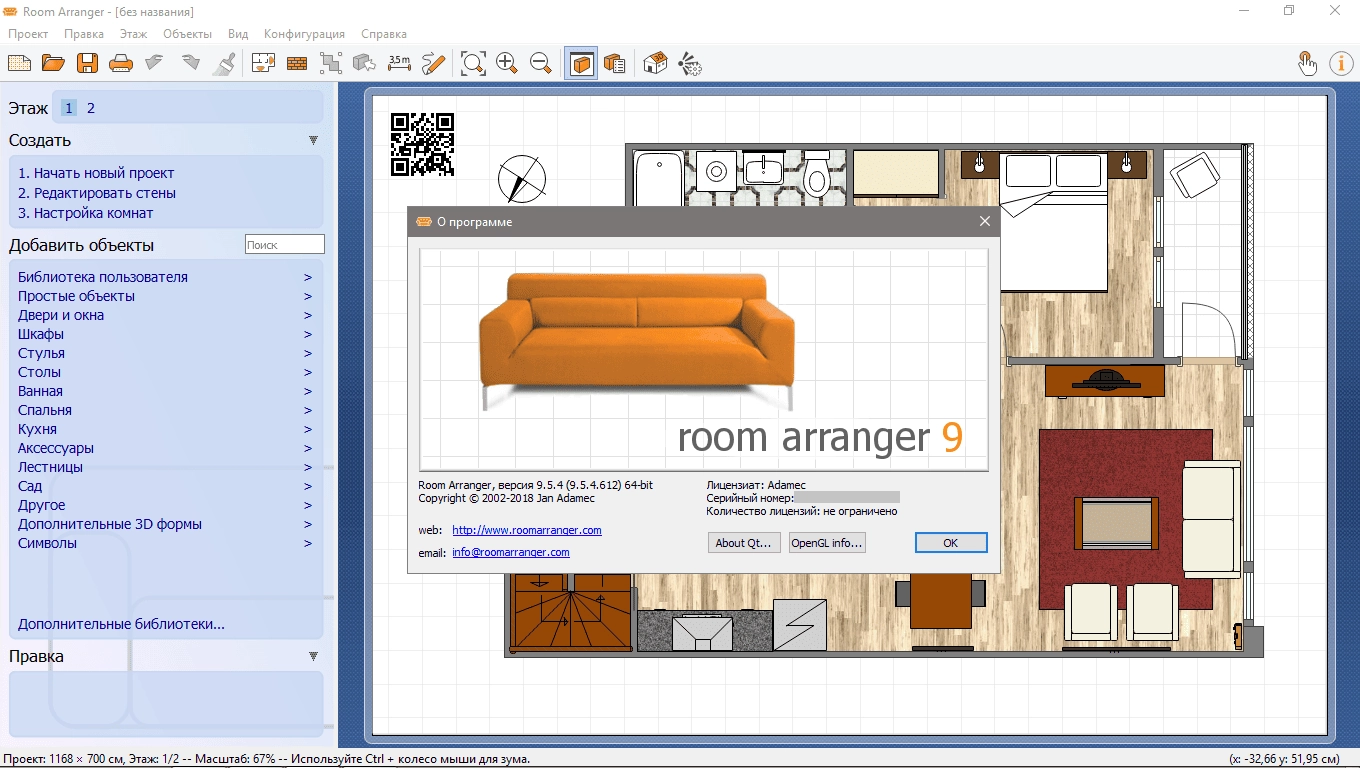This screenshot has width=1360, height=768.
Task: Close the О программе dialog
Action: [x=985, y=222]
